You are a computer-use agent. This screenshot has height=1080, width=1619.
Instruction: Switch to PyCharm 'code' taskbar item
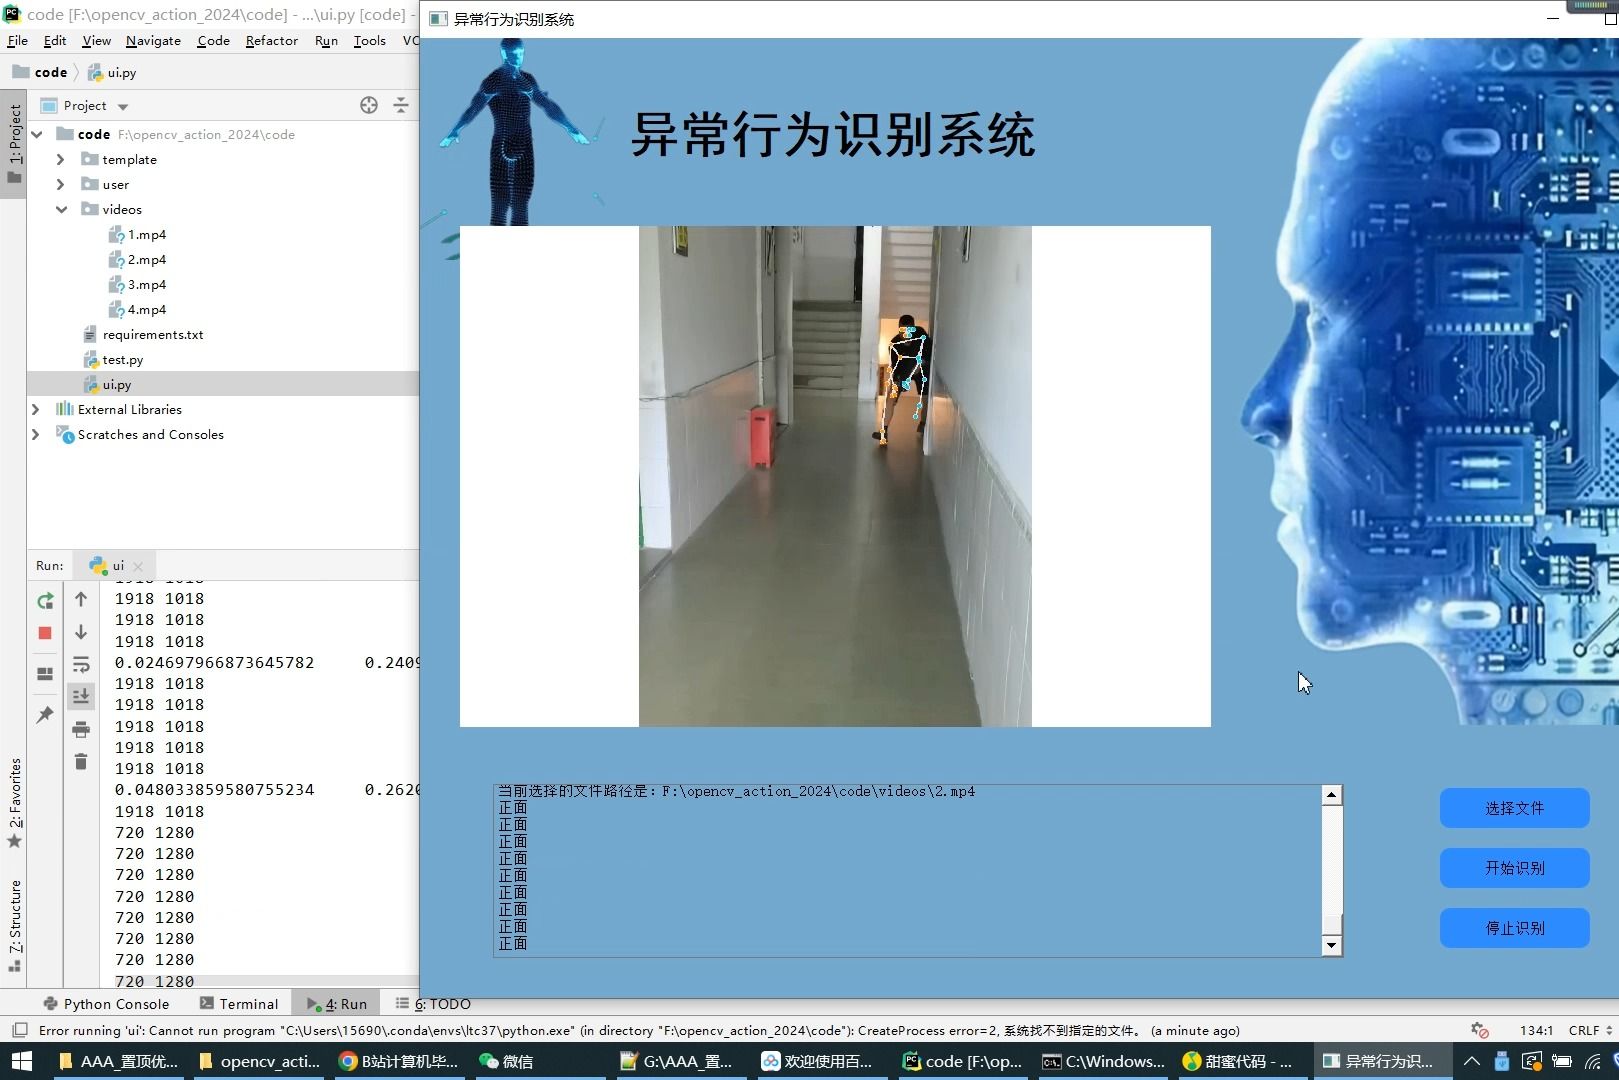tap(961, 1061)
